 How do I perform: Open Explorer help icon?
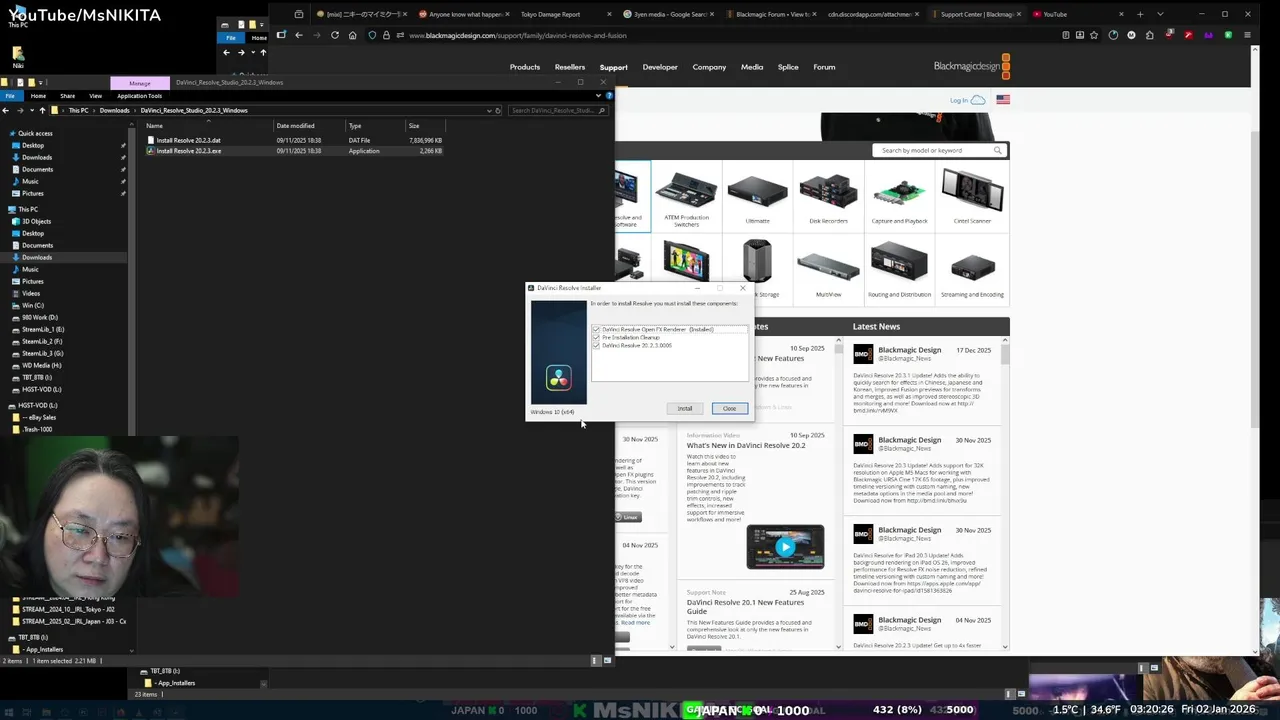tap(609, 96)
